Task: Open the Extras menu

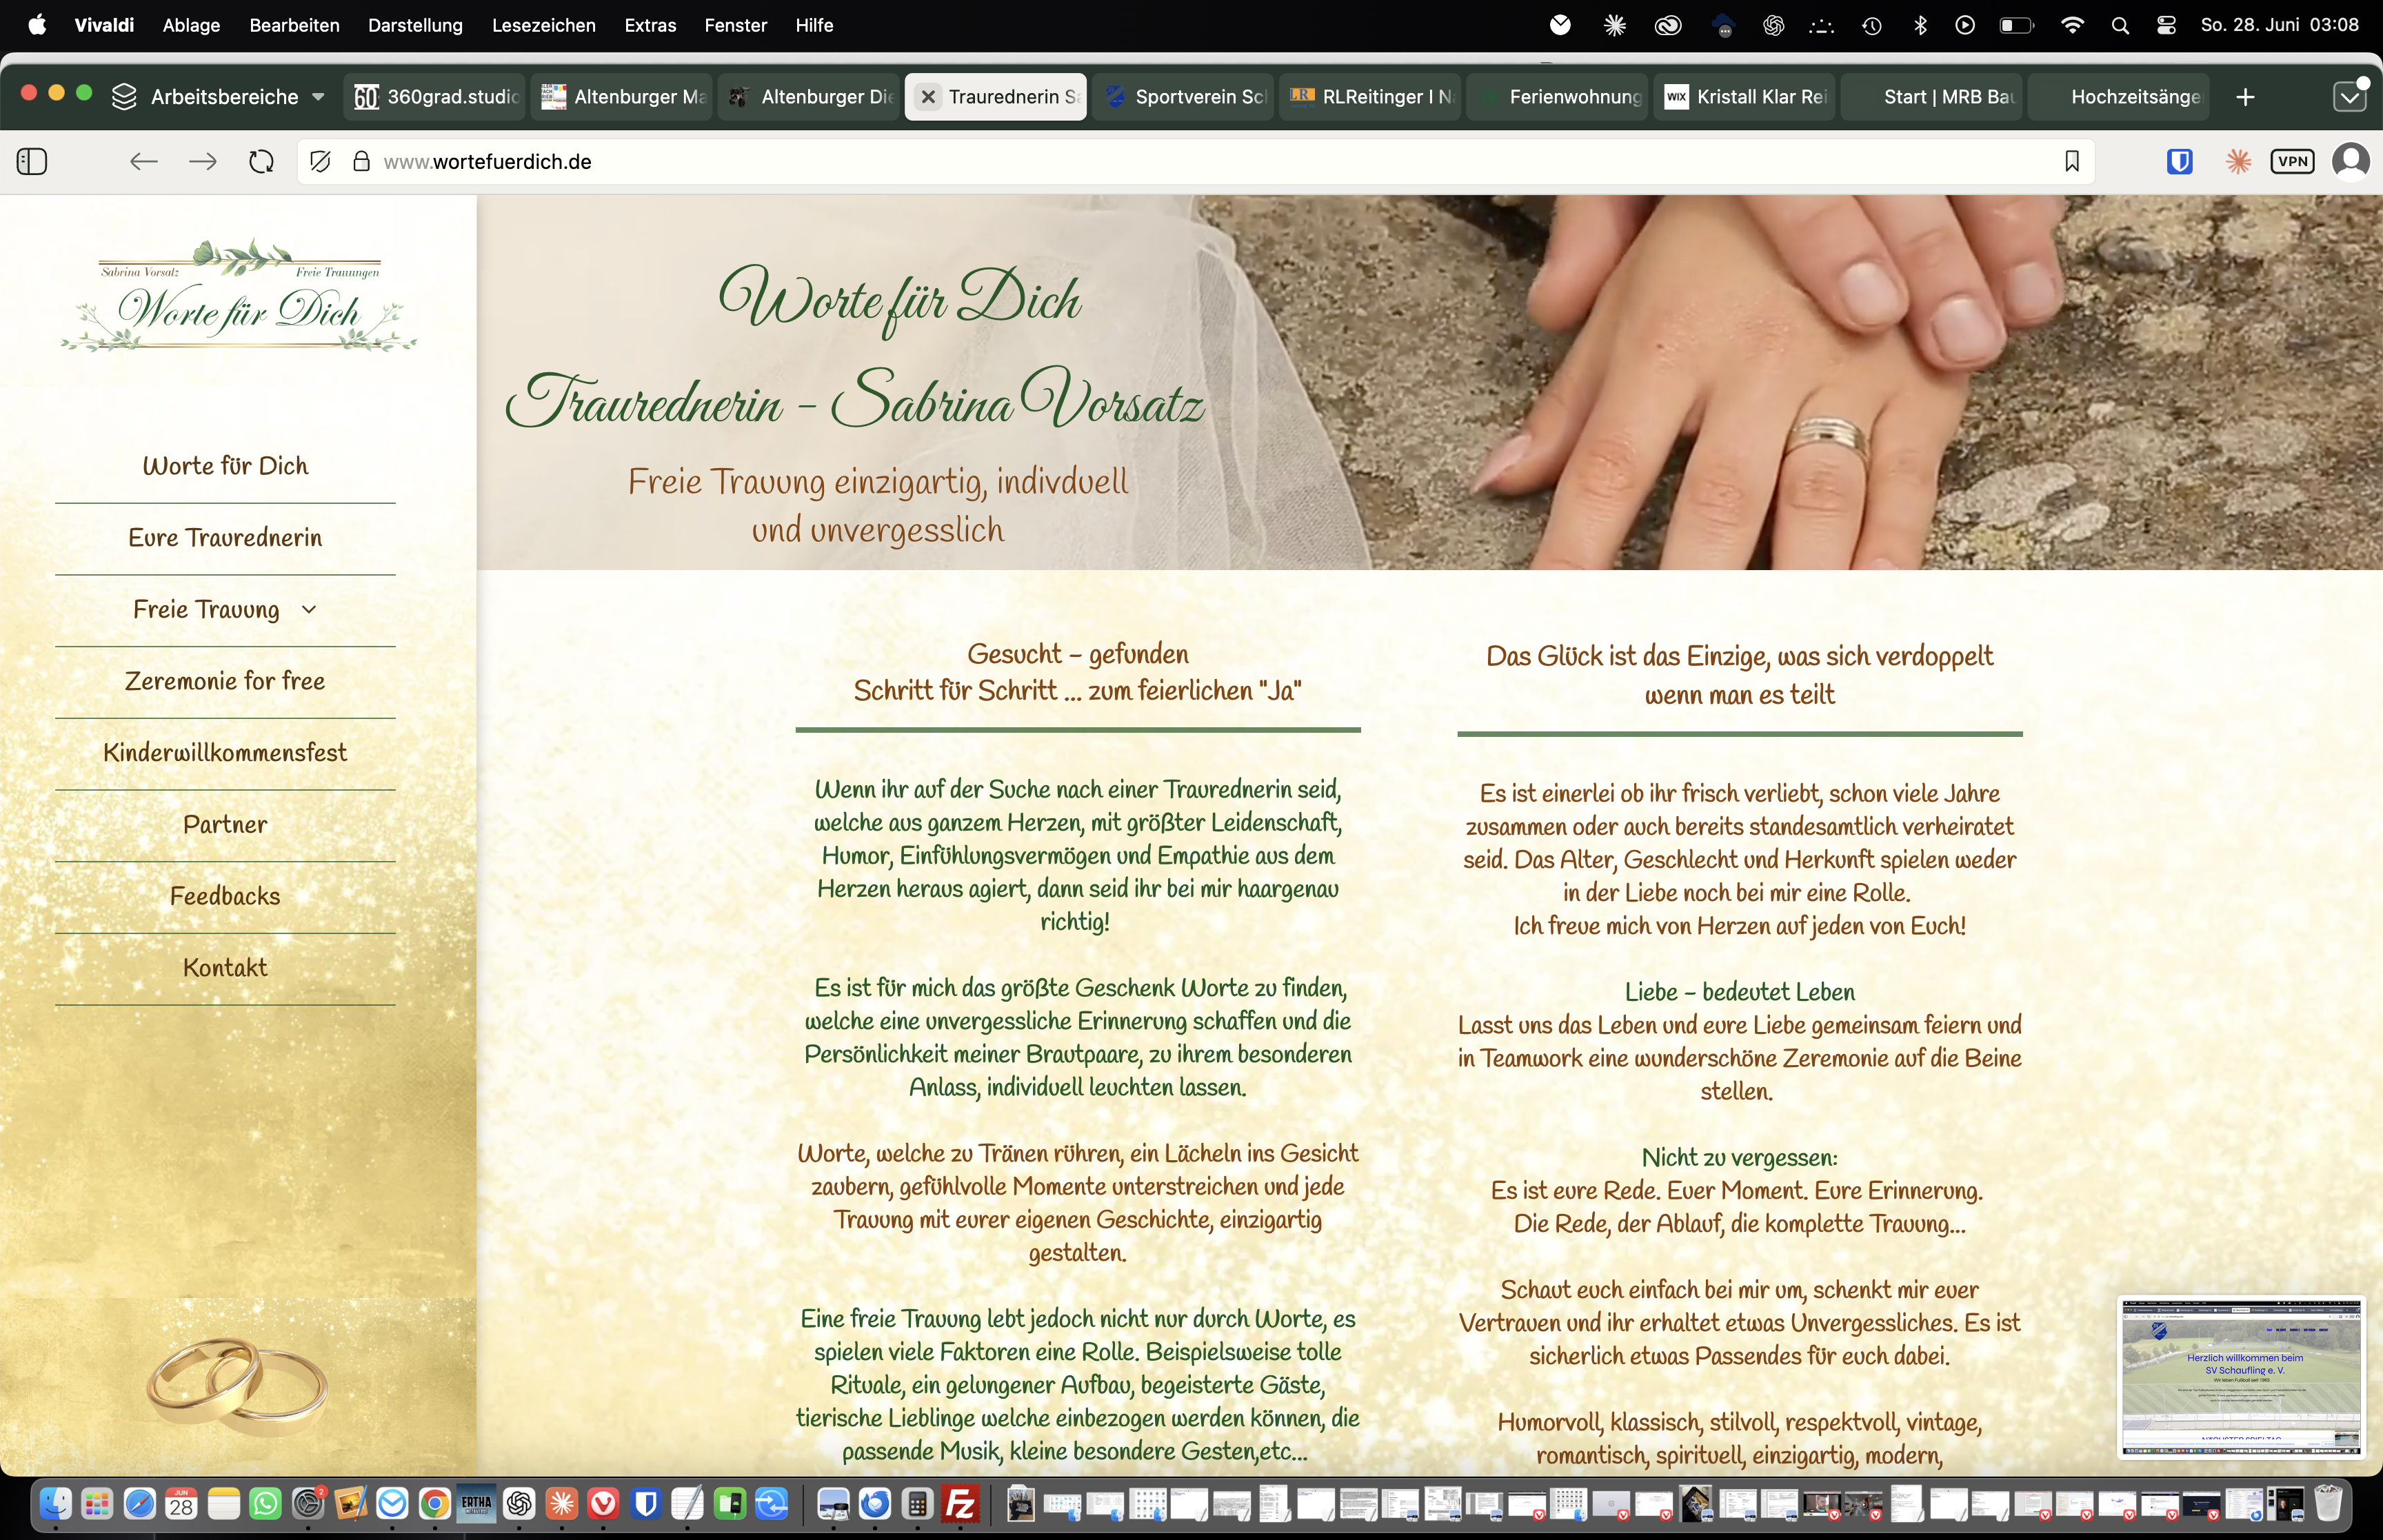Action: [650, 25]
